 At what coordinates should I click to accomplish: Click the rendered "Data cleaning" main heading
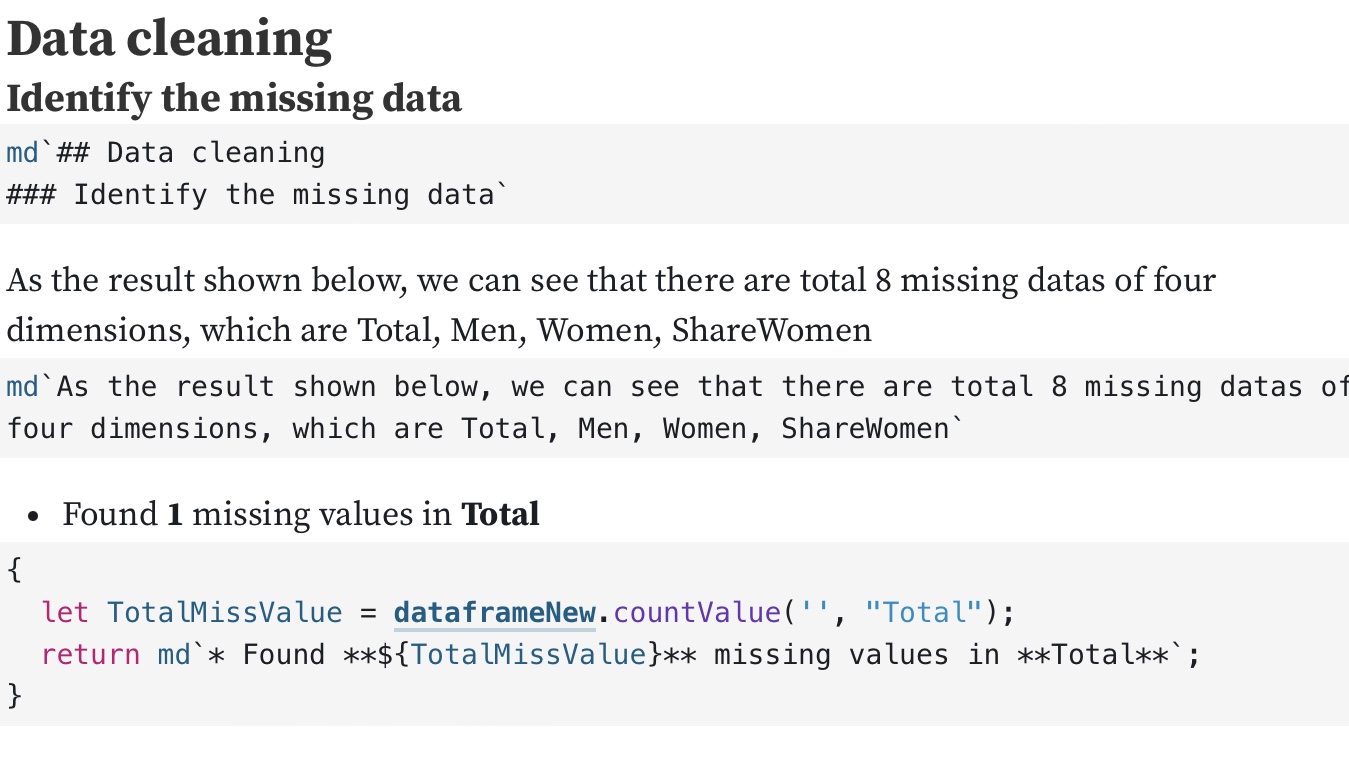click(169, 40)
